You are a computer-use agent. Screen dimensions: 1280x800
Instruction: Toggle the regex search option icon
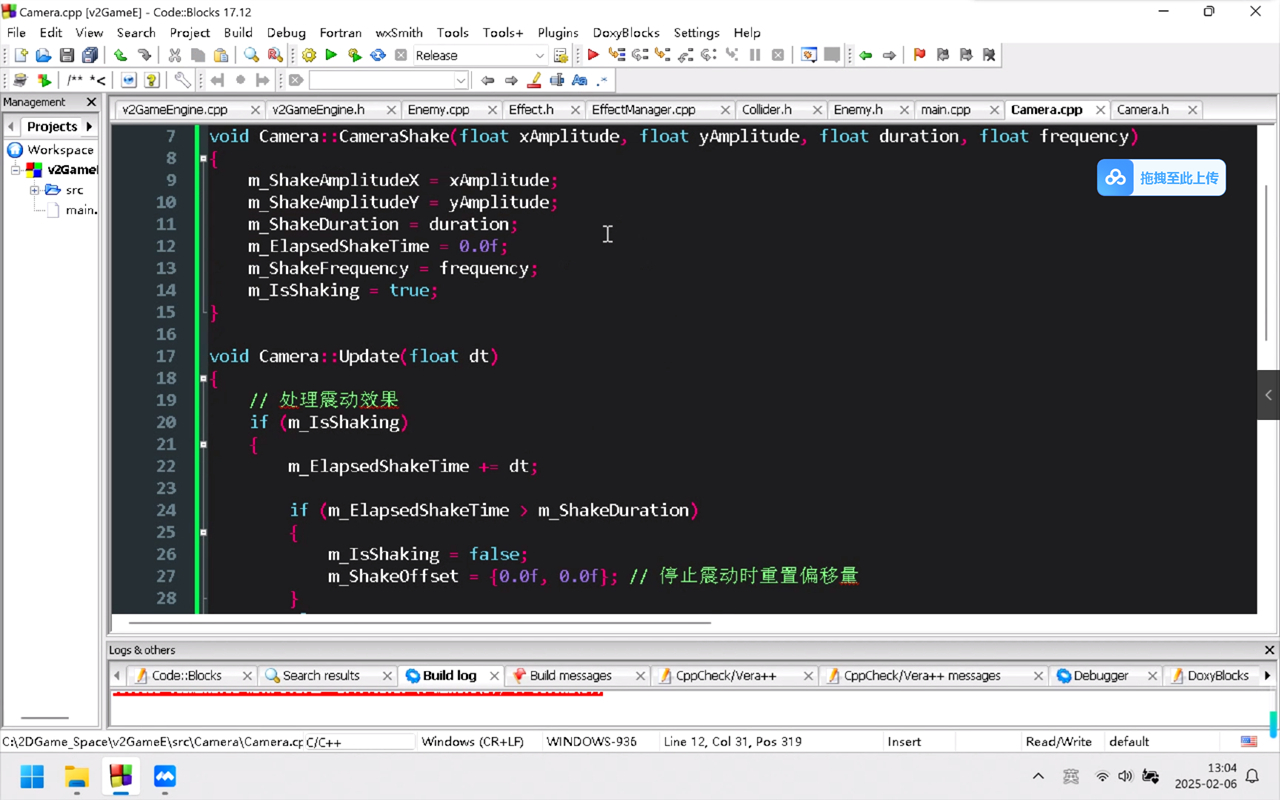tap(602, 80)
